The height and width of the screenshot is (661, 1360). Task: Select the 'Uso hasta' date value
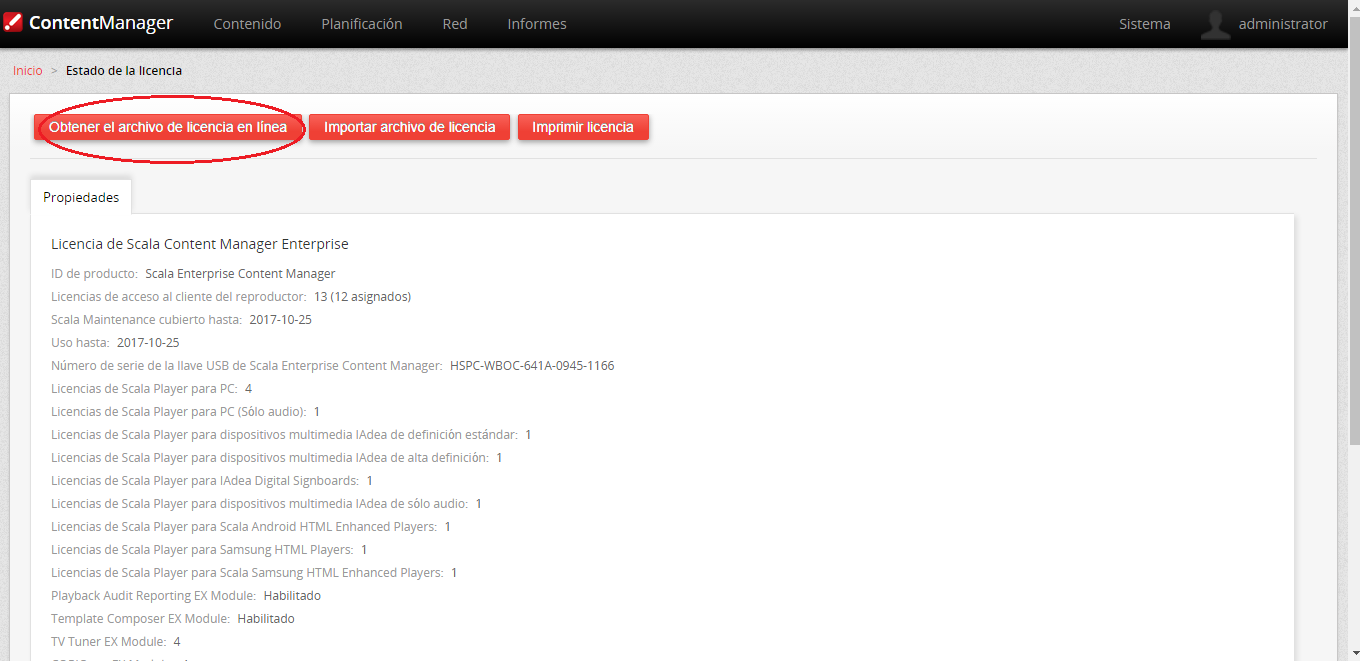pos(148,343)
